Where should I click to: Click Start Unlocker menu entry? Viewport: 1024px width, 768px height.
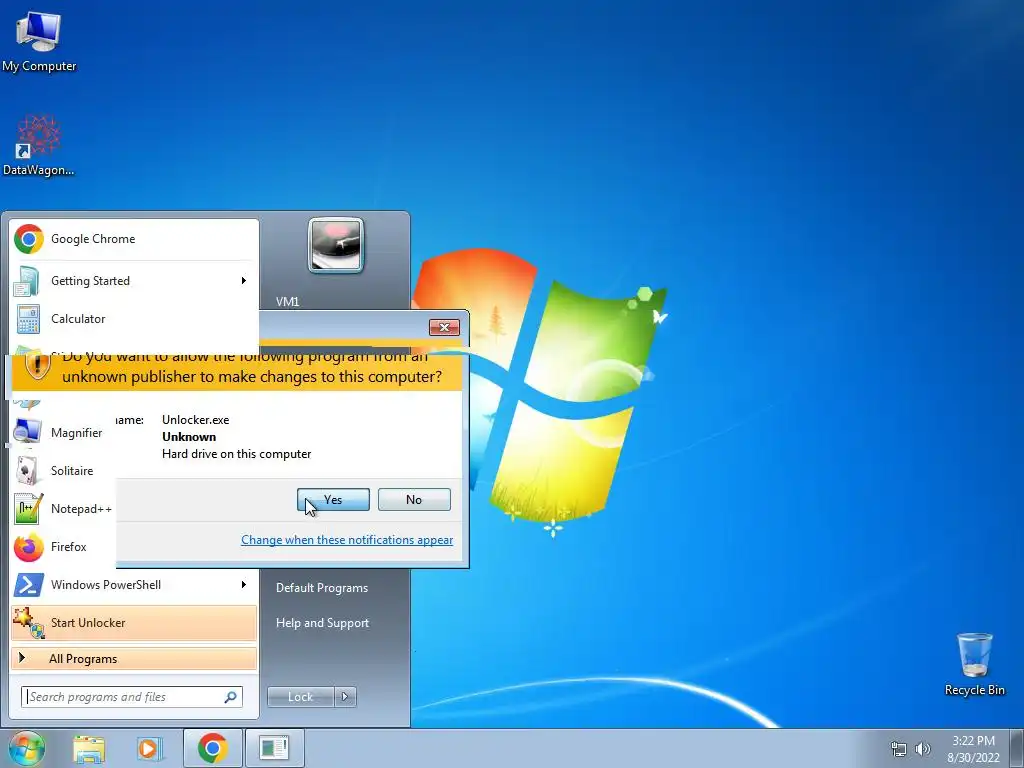click(x=134, y=622)
